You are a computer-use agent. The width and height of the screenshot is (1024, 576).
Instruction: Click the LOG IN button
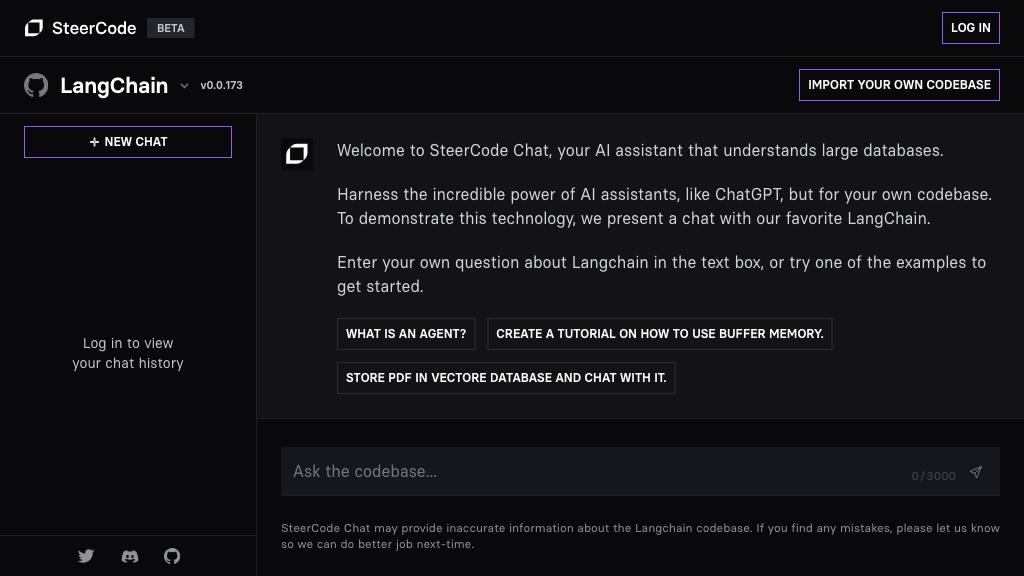click(970, 28)
